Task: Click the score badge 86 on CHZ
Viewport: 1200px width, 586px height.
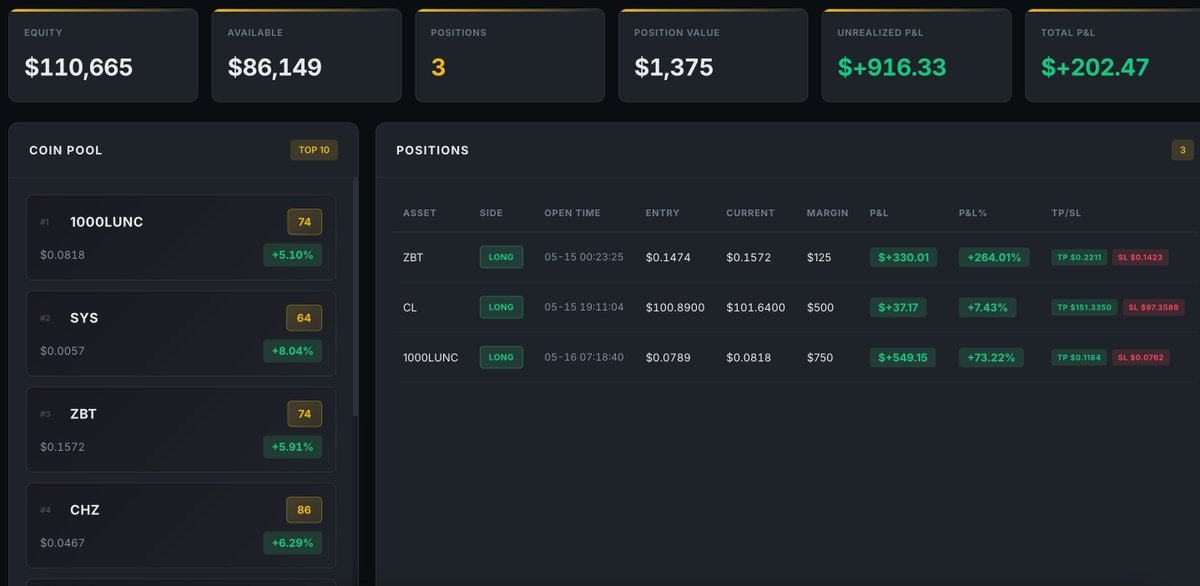Action: pyautogui.click(x=304, y=510)
